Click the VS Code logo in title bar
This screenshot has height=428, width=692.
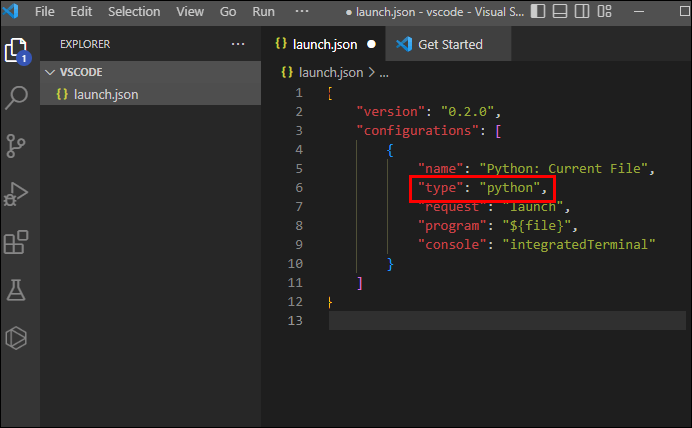[13, 12]
